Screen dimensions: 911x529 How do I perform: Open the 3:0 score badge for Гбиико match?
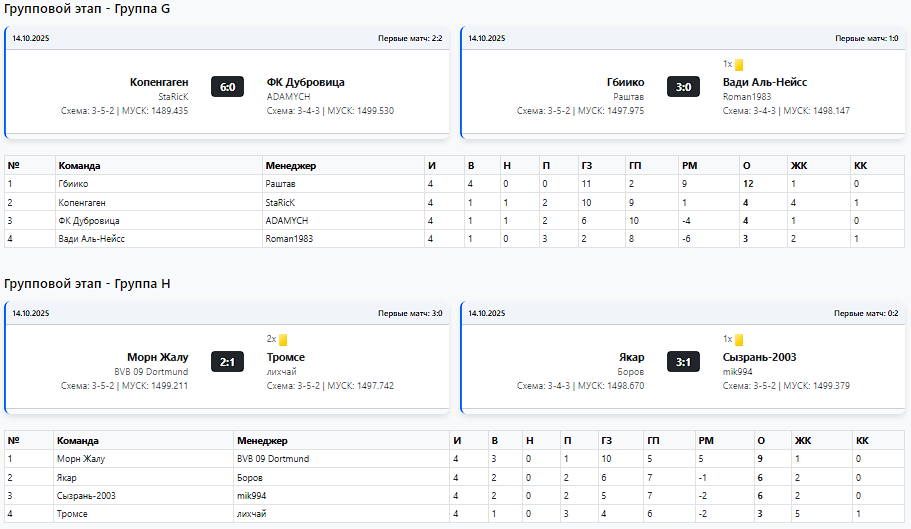coord(683,87)
